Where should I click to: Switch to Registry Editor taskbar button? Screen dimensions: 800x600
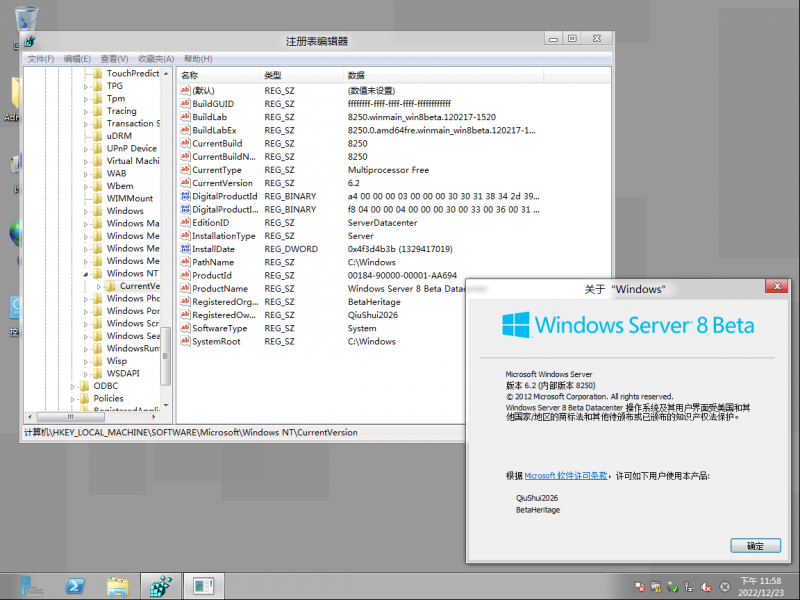pos(161,586)
